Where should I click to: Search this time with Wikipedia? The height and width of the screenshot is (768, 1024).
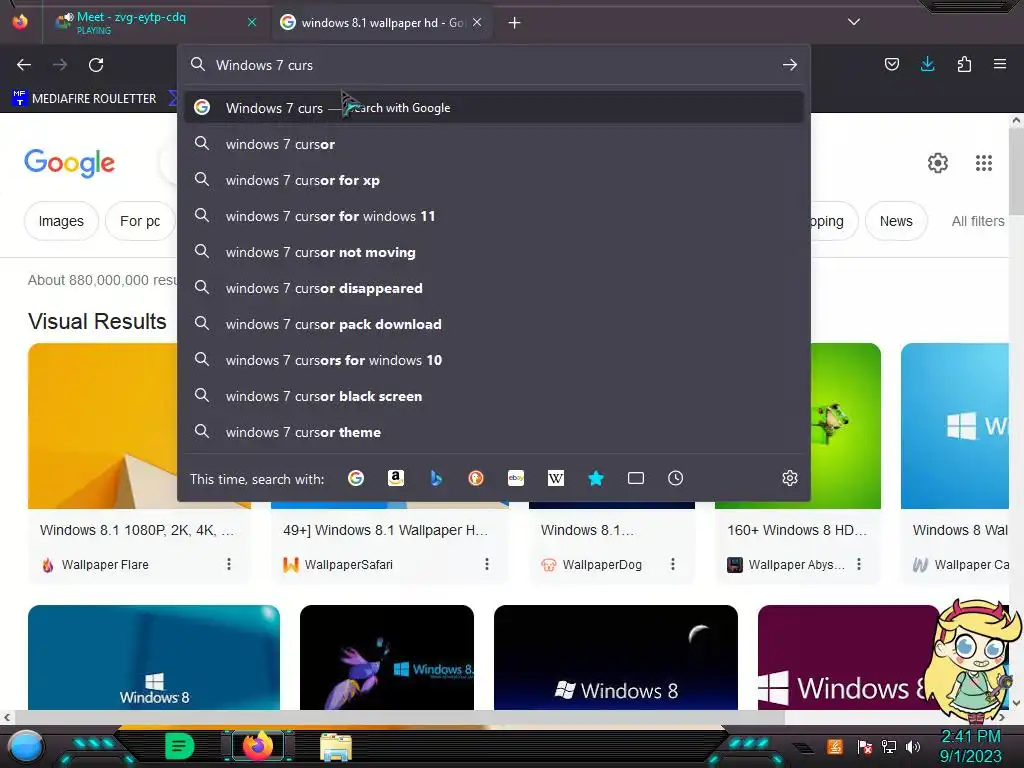(556, 479)
